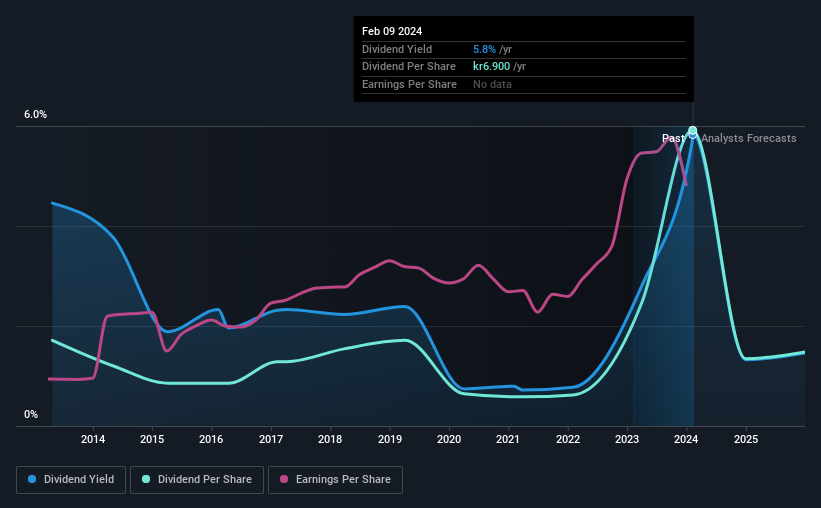Click the Past label on chart
This screenshot has height=508, width=821.
coord(673,138)
